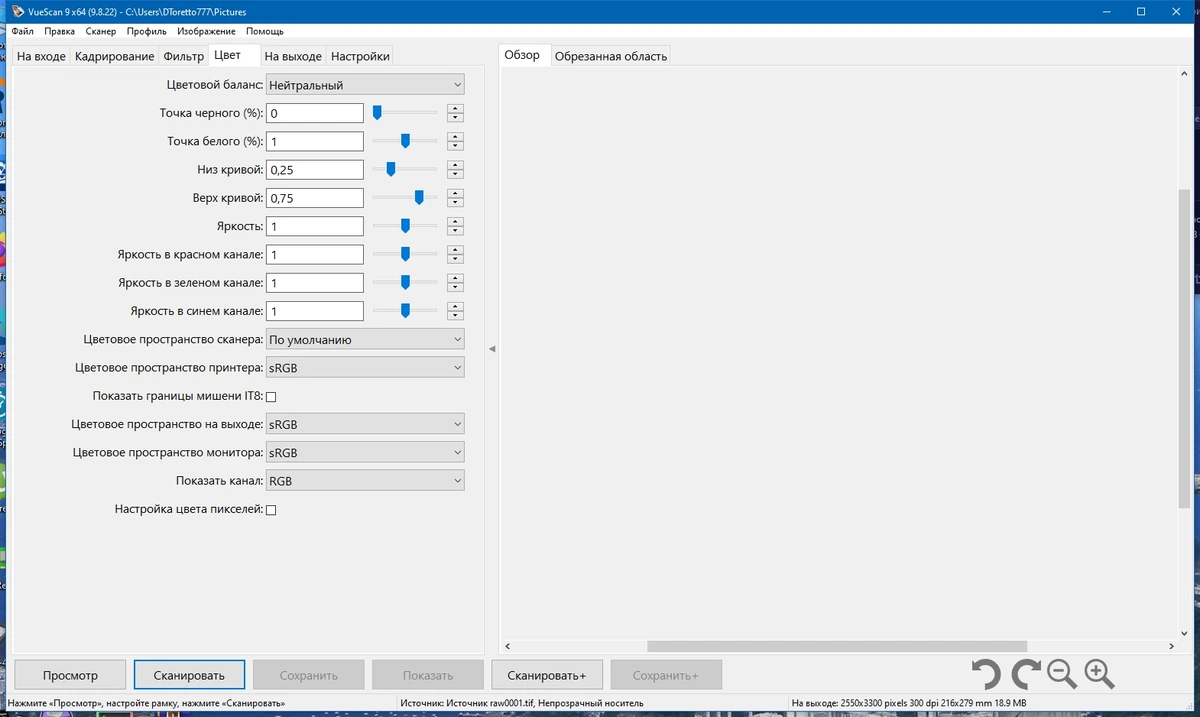Screen dimensions: 1200x717
Task: Enable Показать границы мишени IT8 checkbox
Action: (271, 397)
